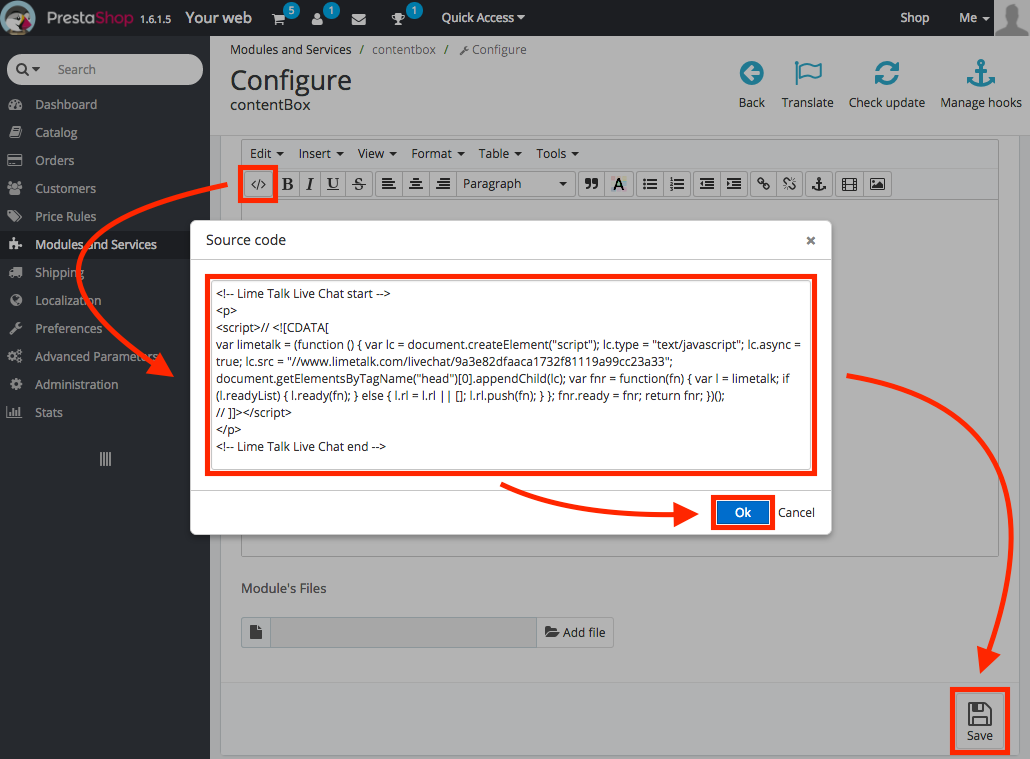The image size is (1030, 759).
Task: Insert video using the film icon
Action: [x=849, y=184]
